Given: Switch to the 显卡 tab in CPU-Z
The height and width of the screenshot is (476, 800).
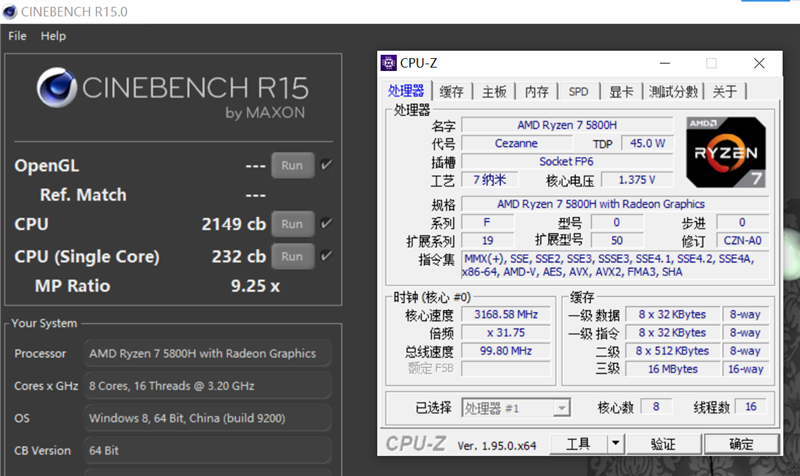Looking at the screenshot, I should tap(621, 92).
